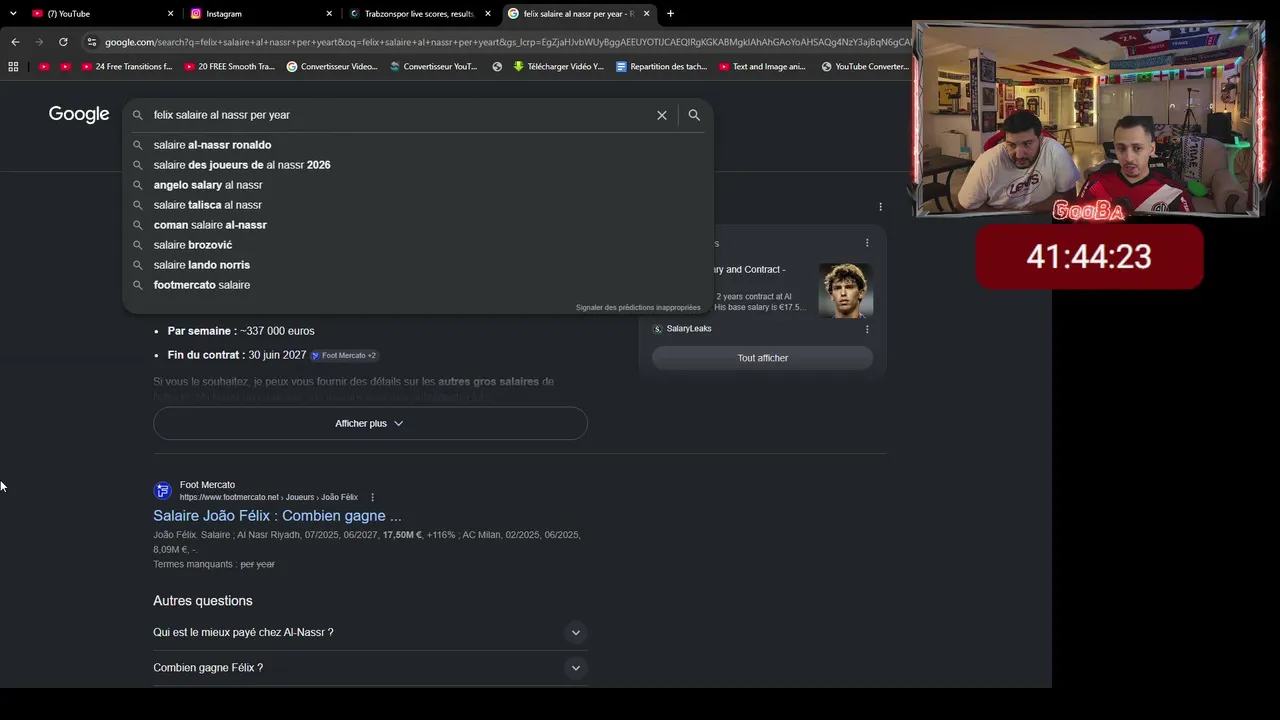Viewport: 1280px width, 720px height.
Task: Click the 'Par semaine : ~337 000 euros' line
Action: coord(241,331)
